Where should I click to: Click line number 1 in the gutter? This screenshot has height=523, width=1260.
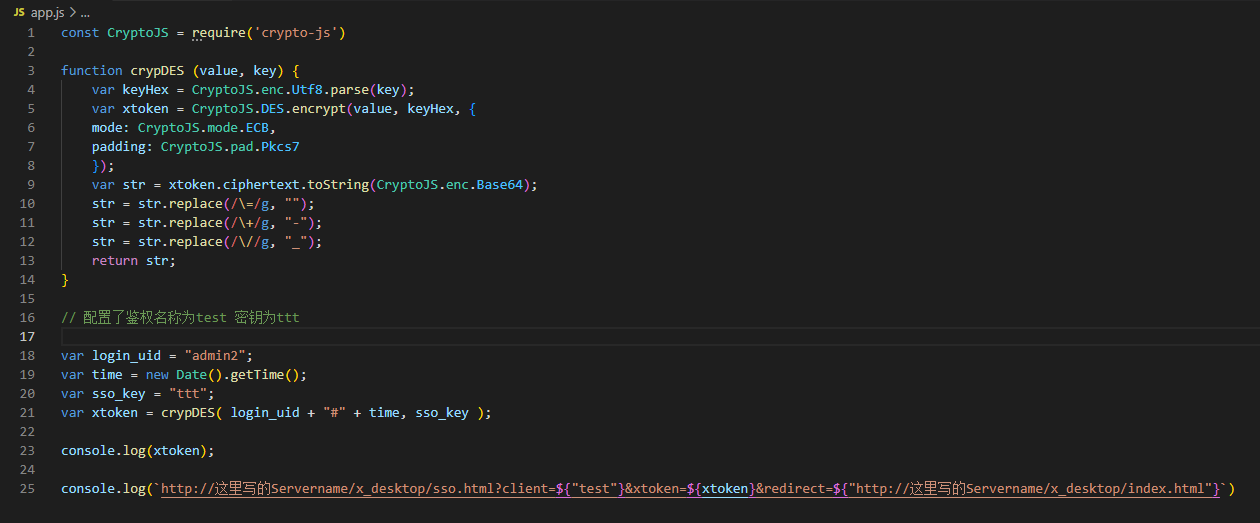pos(31,33)
